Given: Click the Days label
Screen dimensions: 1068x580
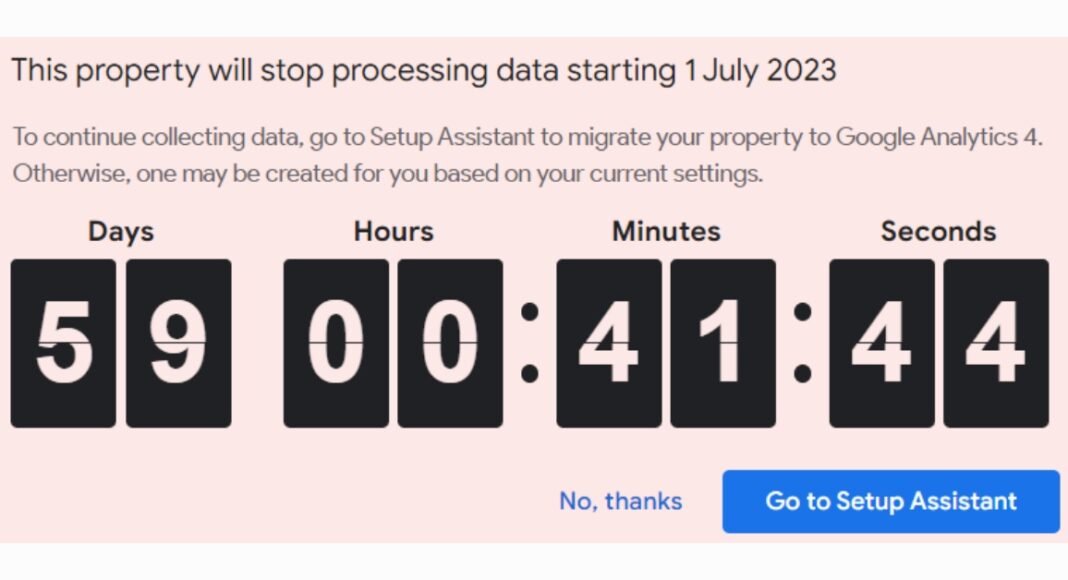Looking at the screenshot, I should pos(121,232).
